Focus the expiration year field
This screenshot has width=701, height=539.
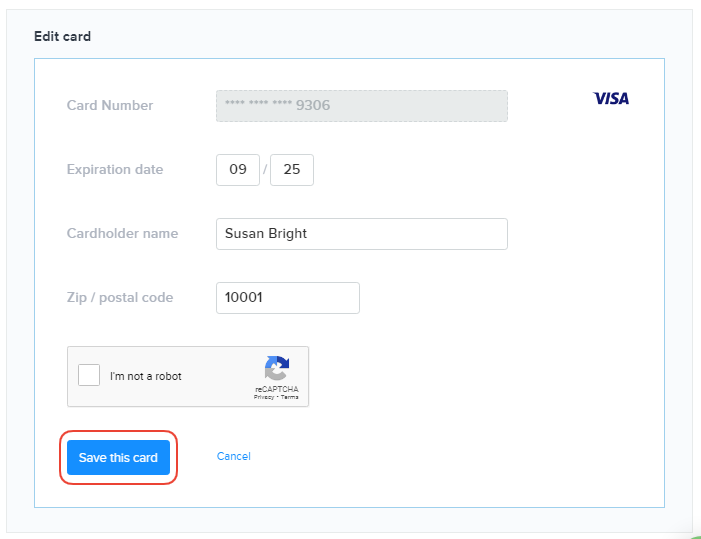[x=292, y=170]
